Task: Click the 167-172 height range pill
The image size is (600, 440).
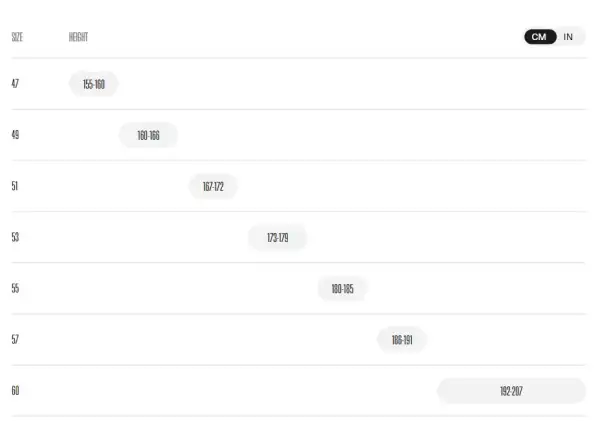Action: 213,186
